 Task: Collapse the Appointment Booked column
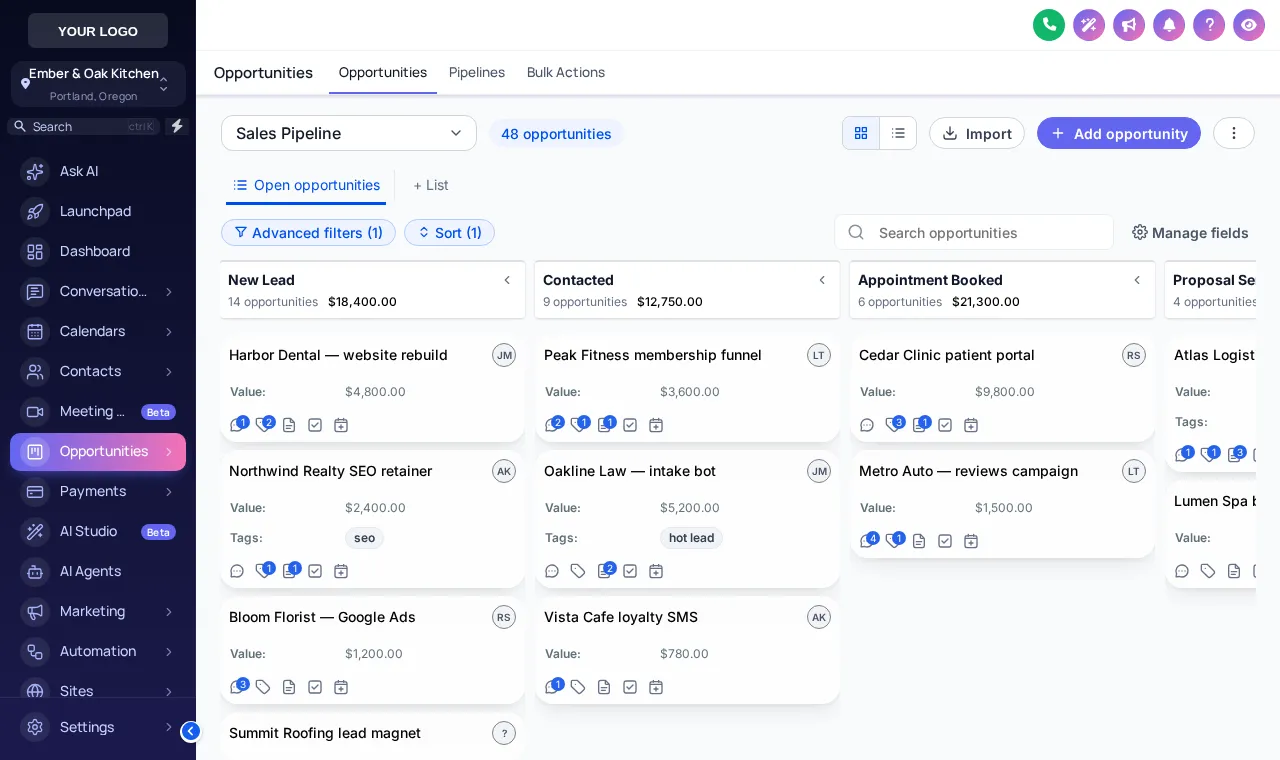click(x=1137, y=280)
